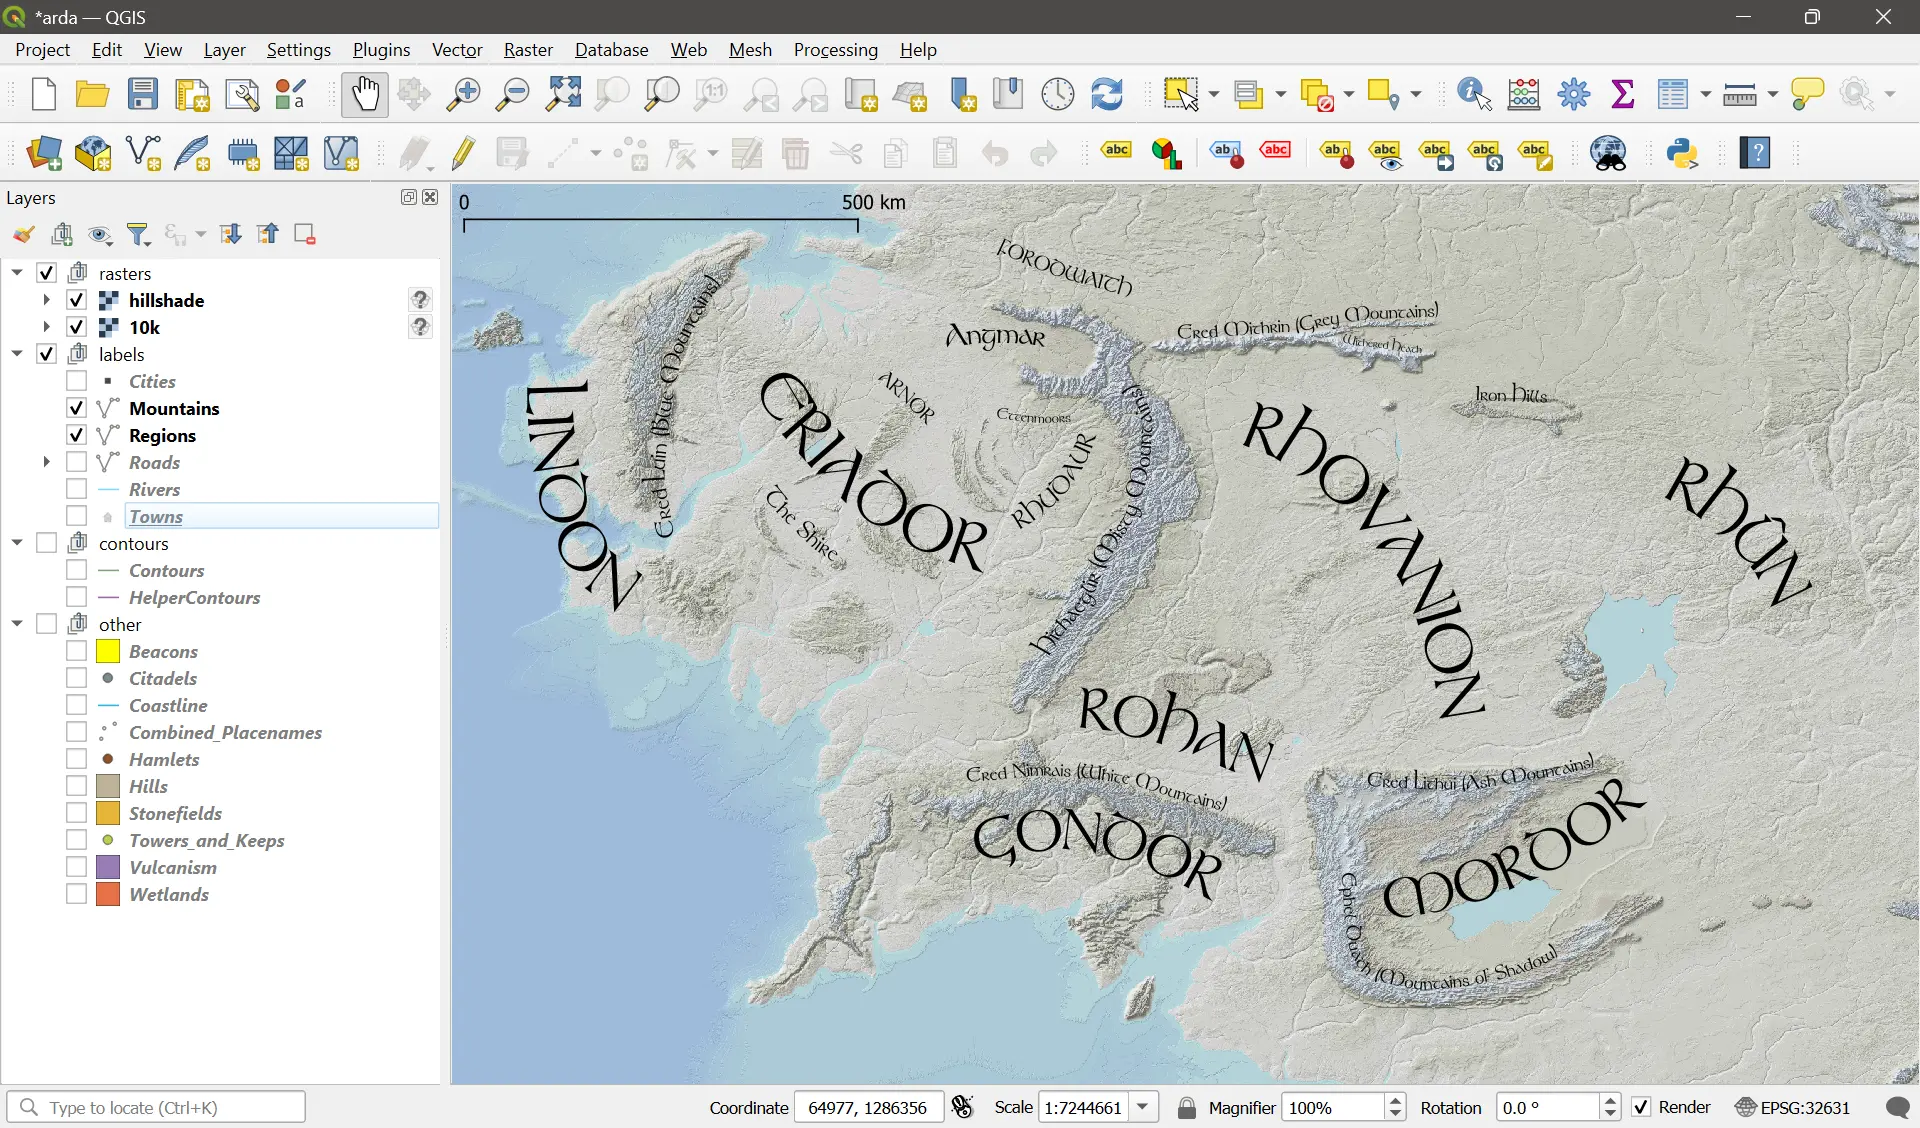The height and width of the screenshot is (1128, 1920).
Task: Click the Statistical Summary sigma icon
Action: [x=1623, y=94]
